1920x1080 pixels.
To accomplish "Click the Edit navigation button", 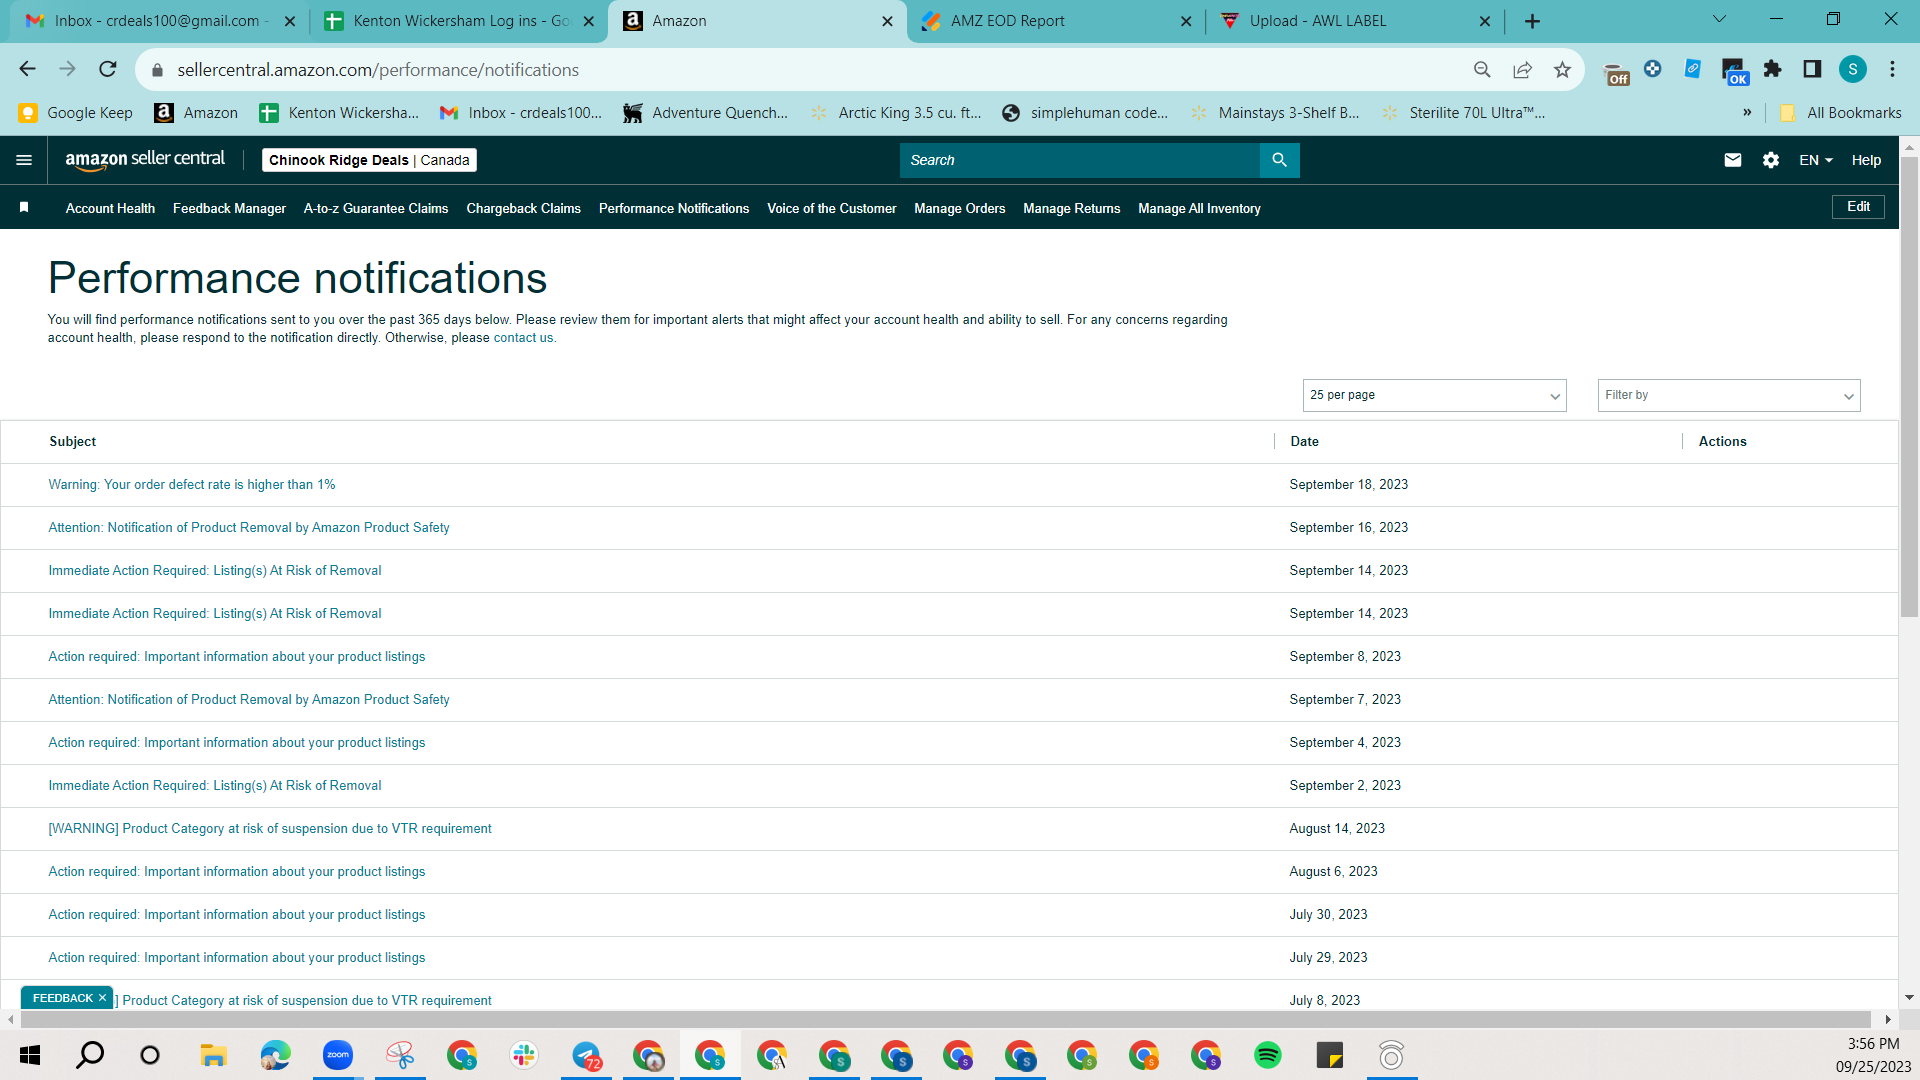I will pos(1858,207).
